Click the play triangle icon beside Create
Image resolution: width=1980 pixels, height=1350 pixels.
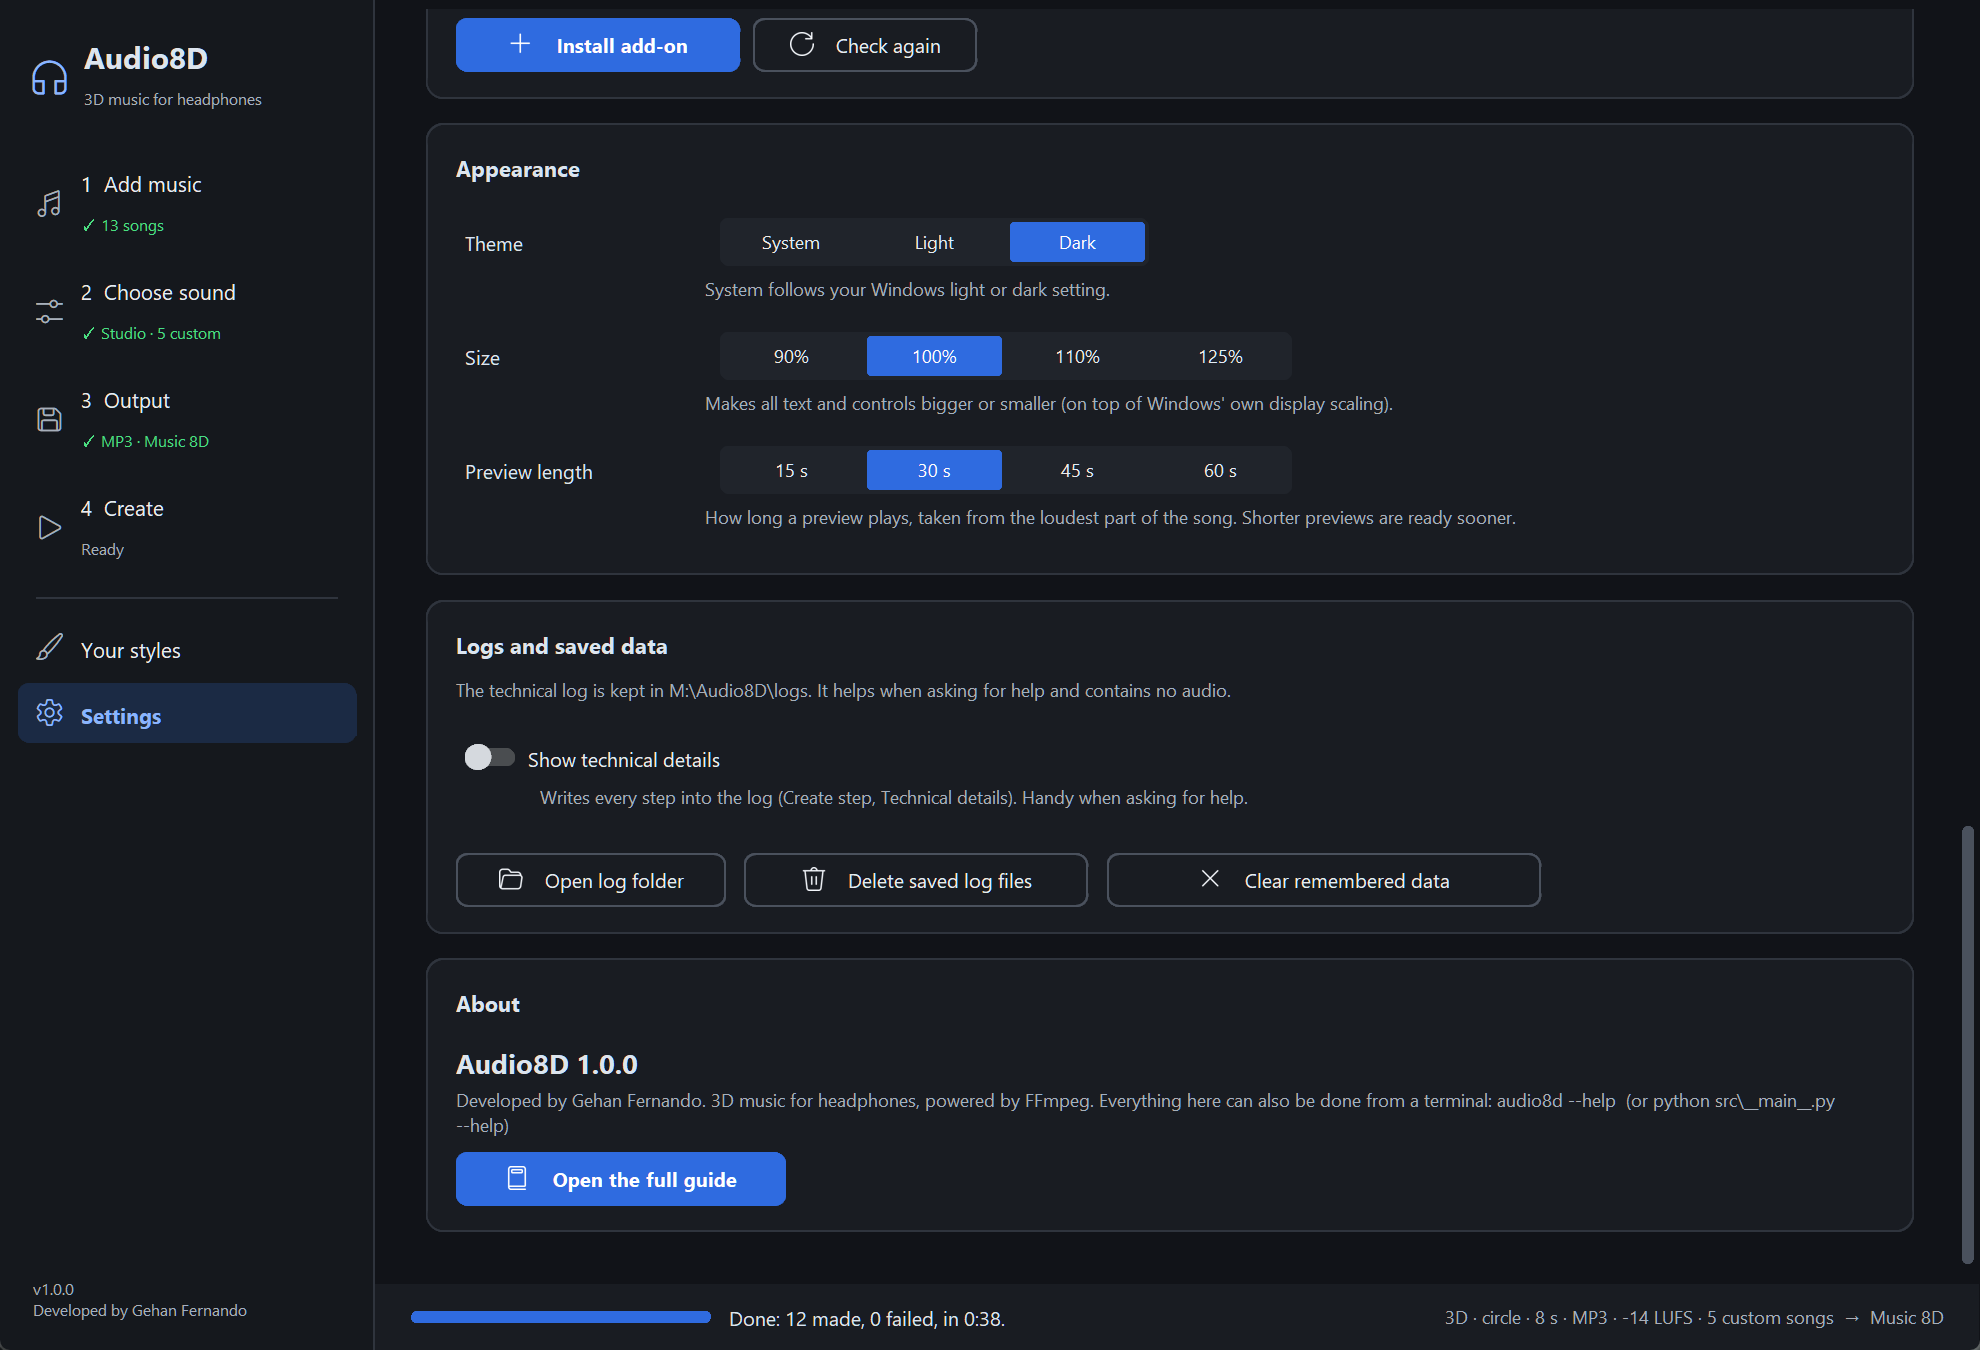point(49,527)
